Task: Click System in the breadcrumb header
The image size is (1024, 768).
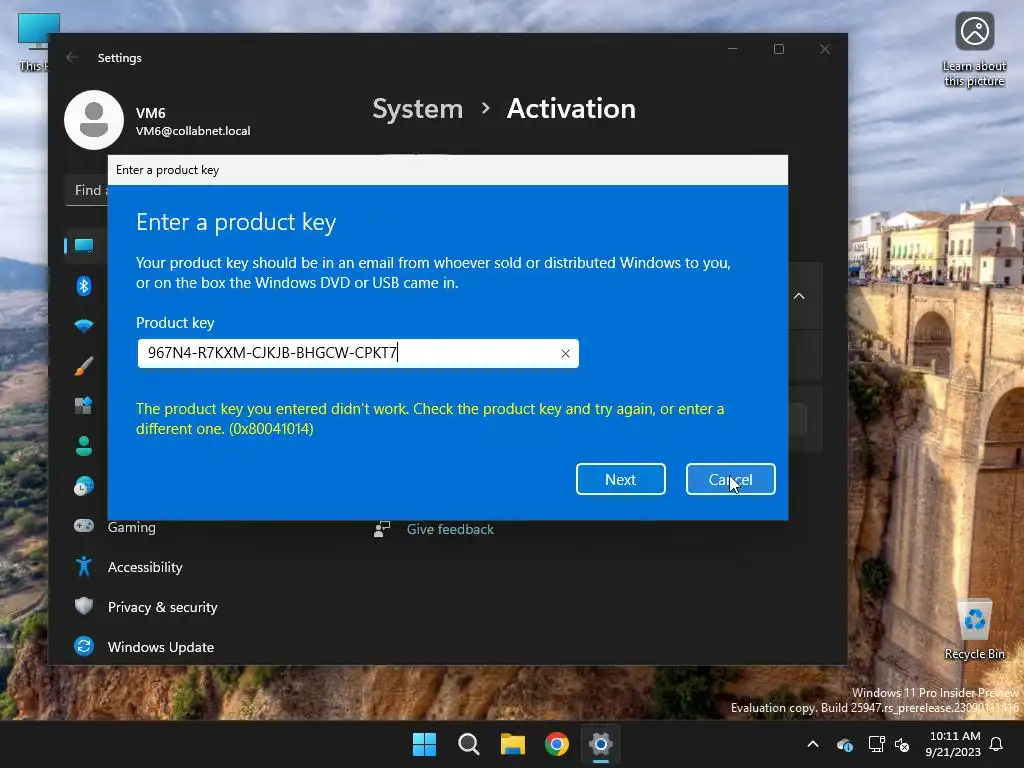Action: 417,108
